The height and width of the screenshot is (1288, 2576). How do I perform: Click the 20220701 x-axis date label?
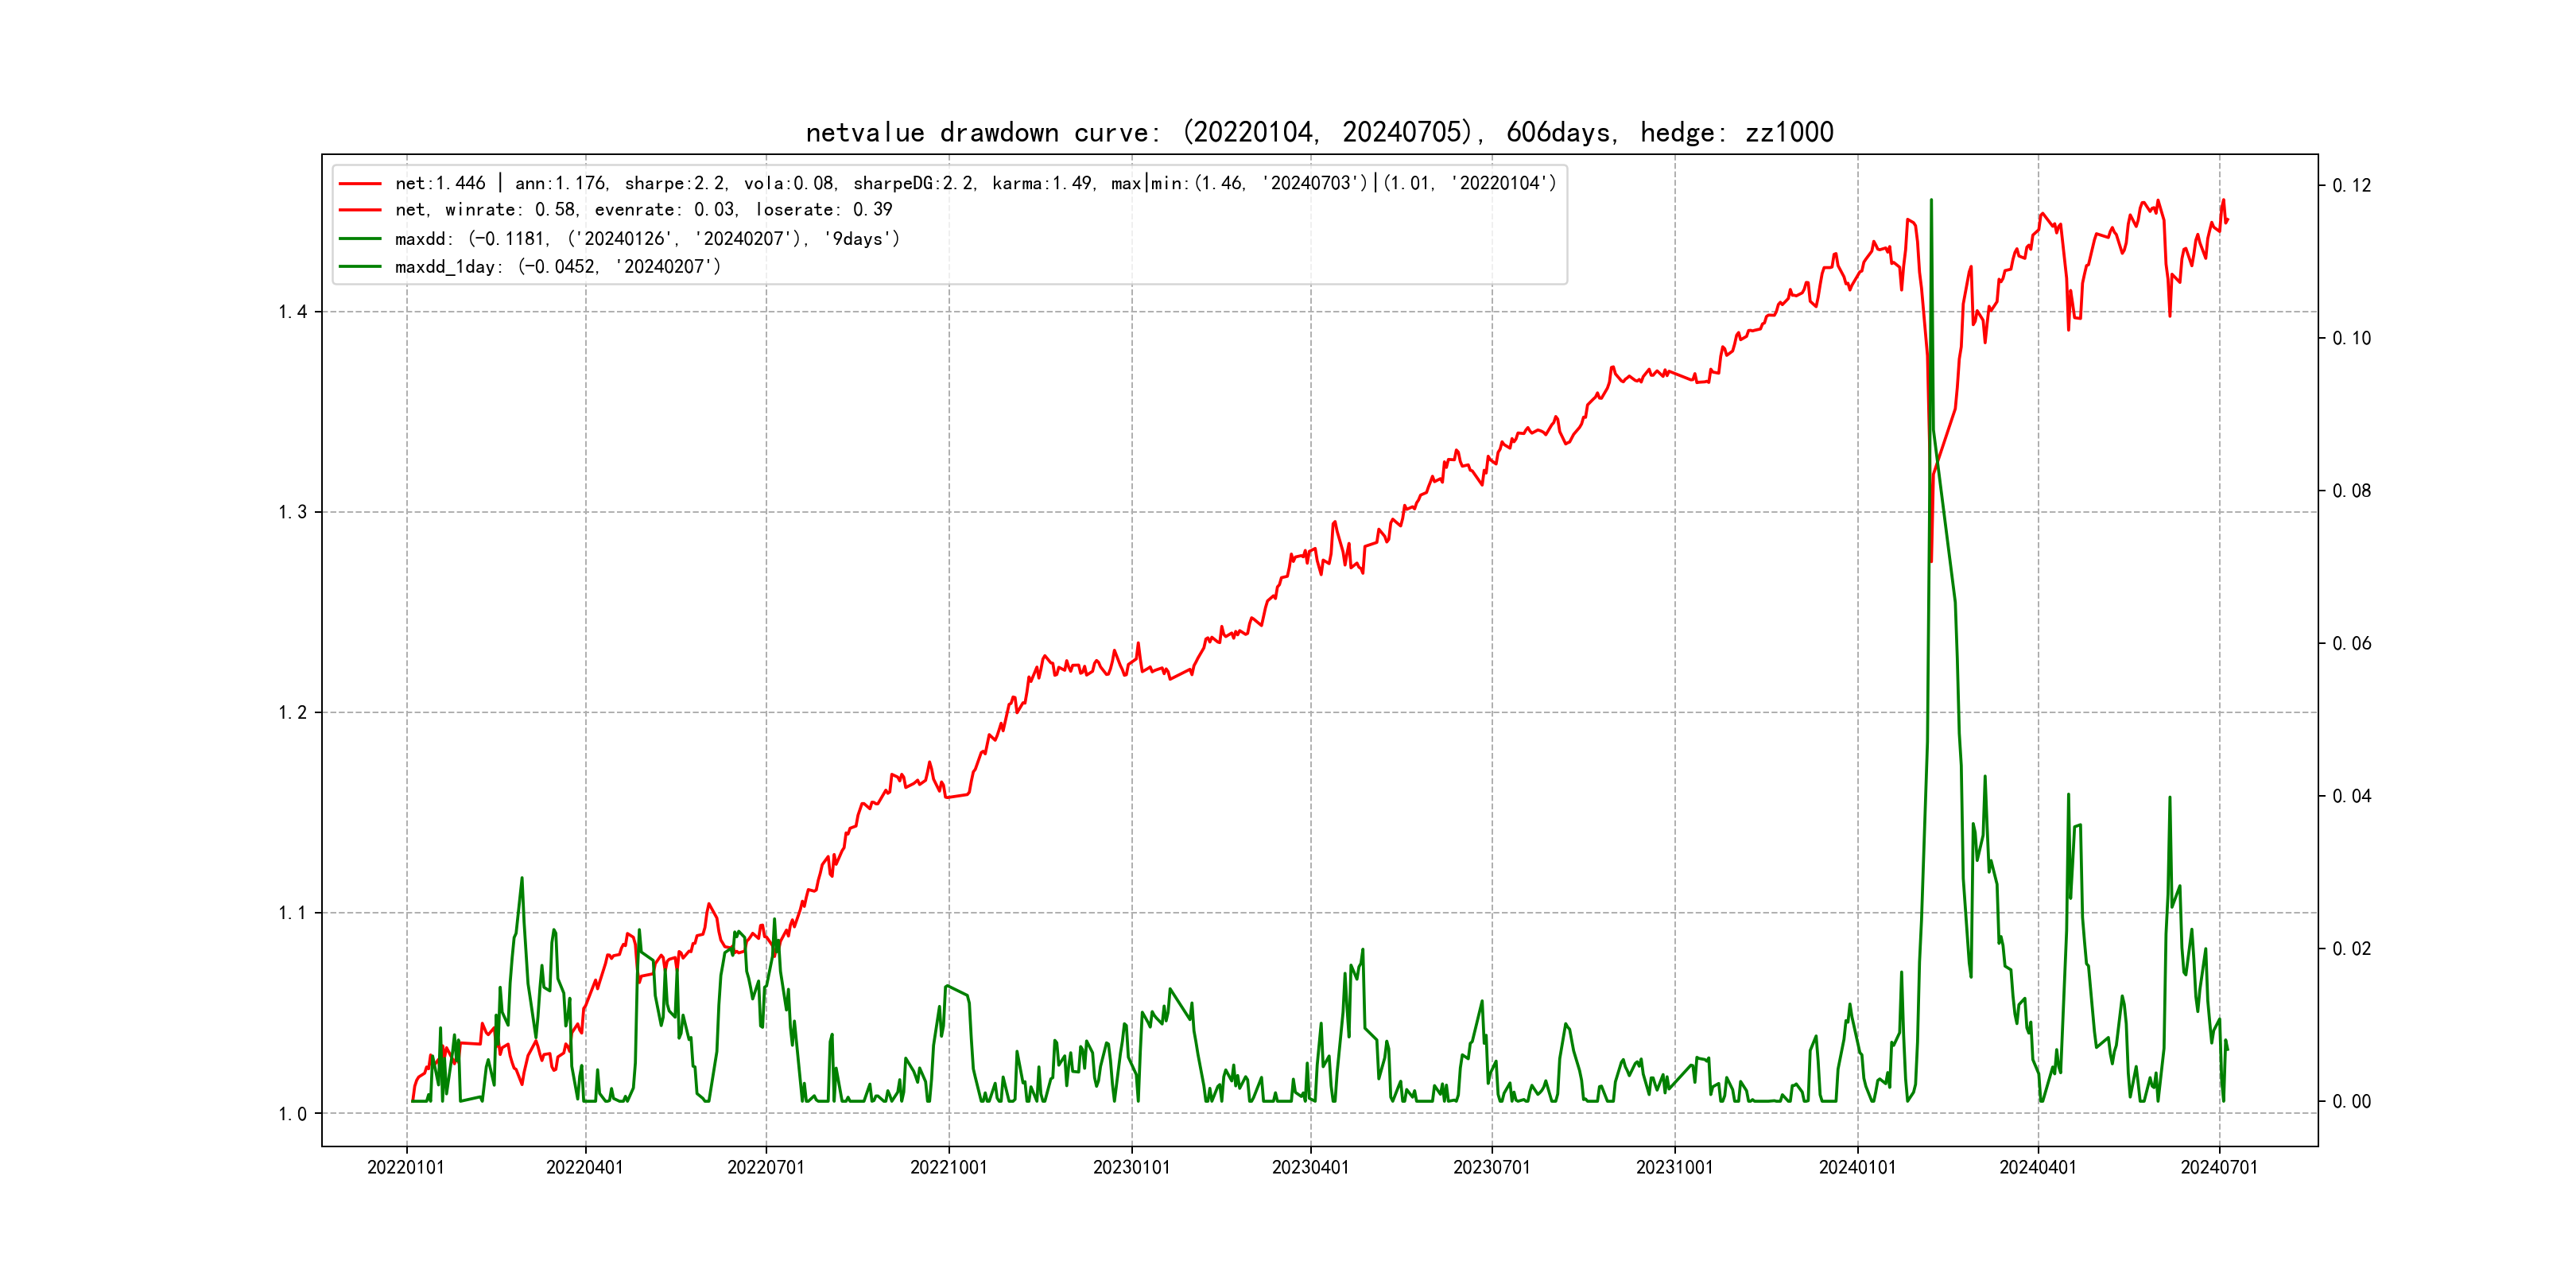click(766, 1168)
